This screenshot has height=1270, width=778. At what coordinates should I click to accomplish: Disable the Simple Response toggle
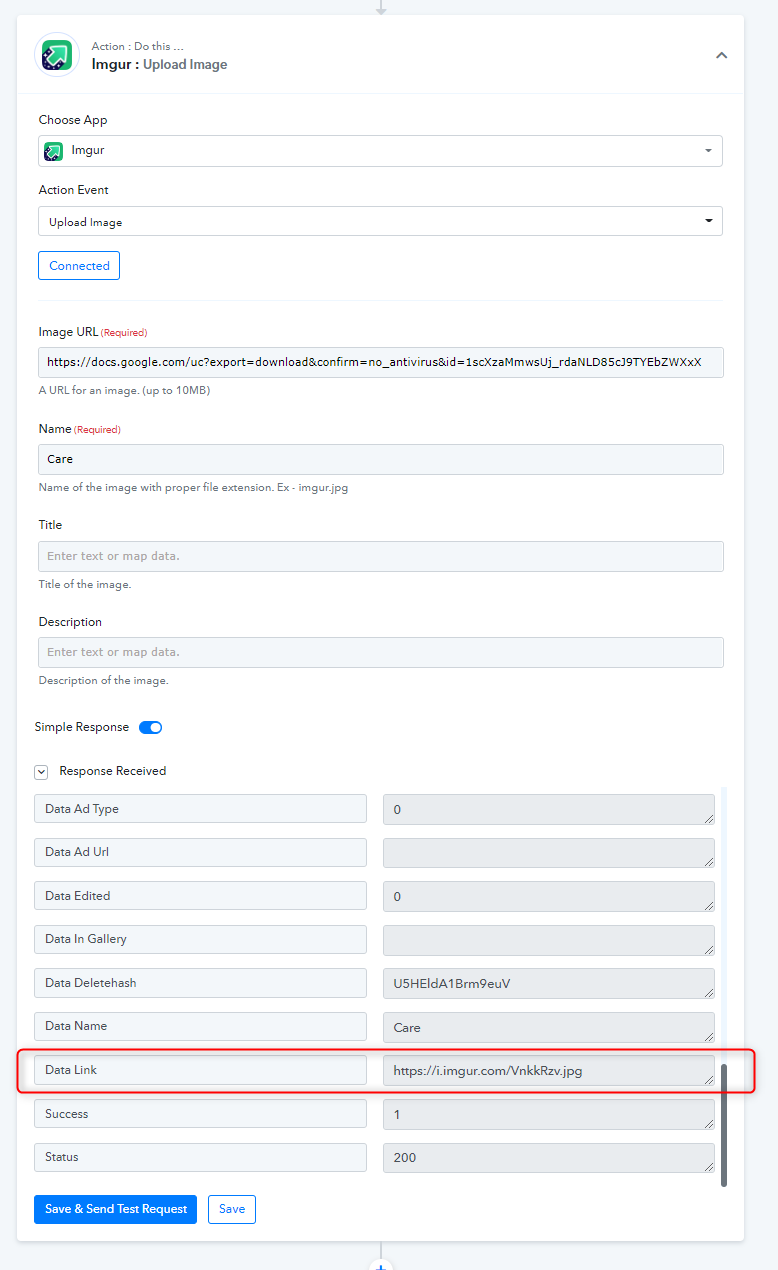(150, 727)
